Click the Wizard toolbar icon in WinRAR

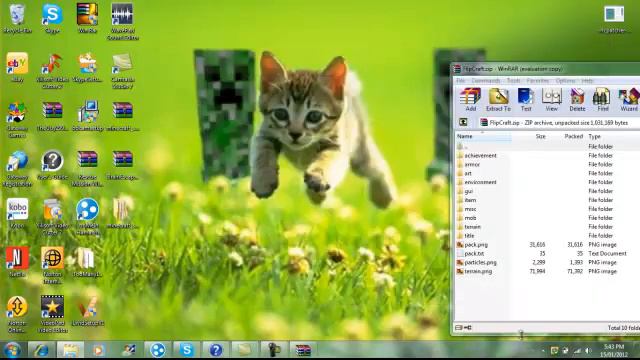coord(629,100)
